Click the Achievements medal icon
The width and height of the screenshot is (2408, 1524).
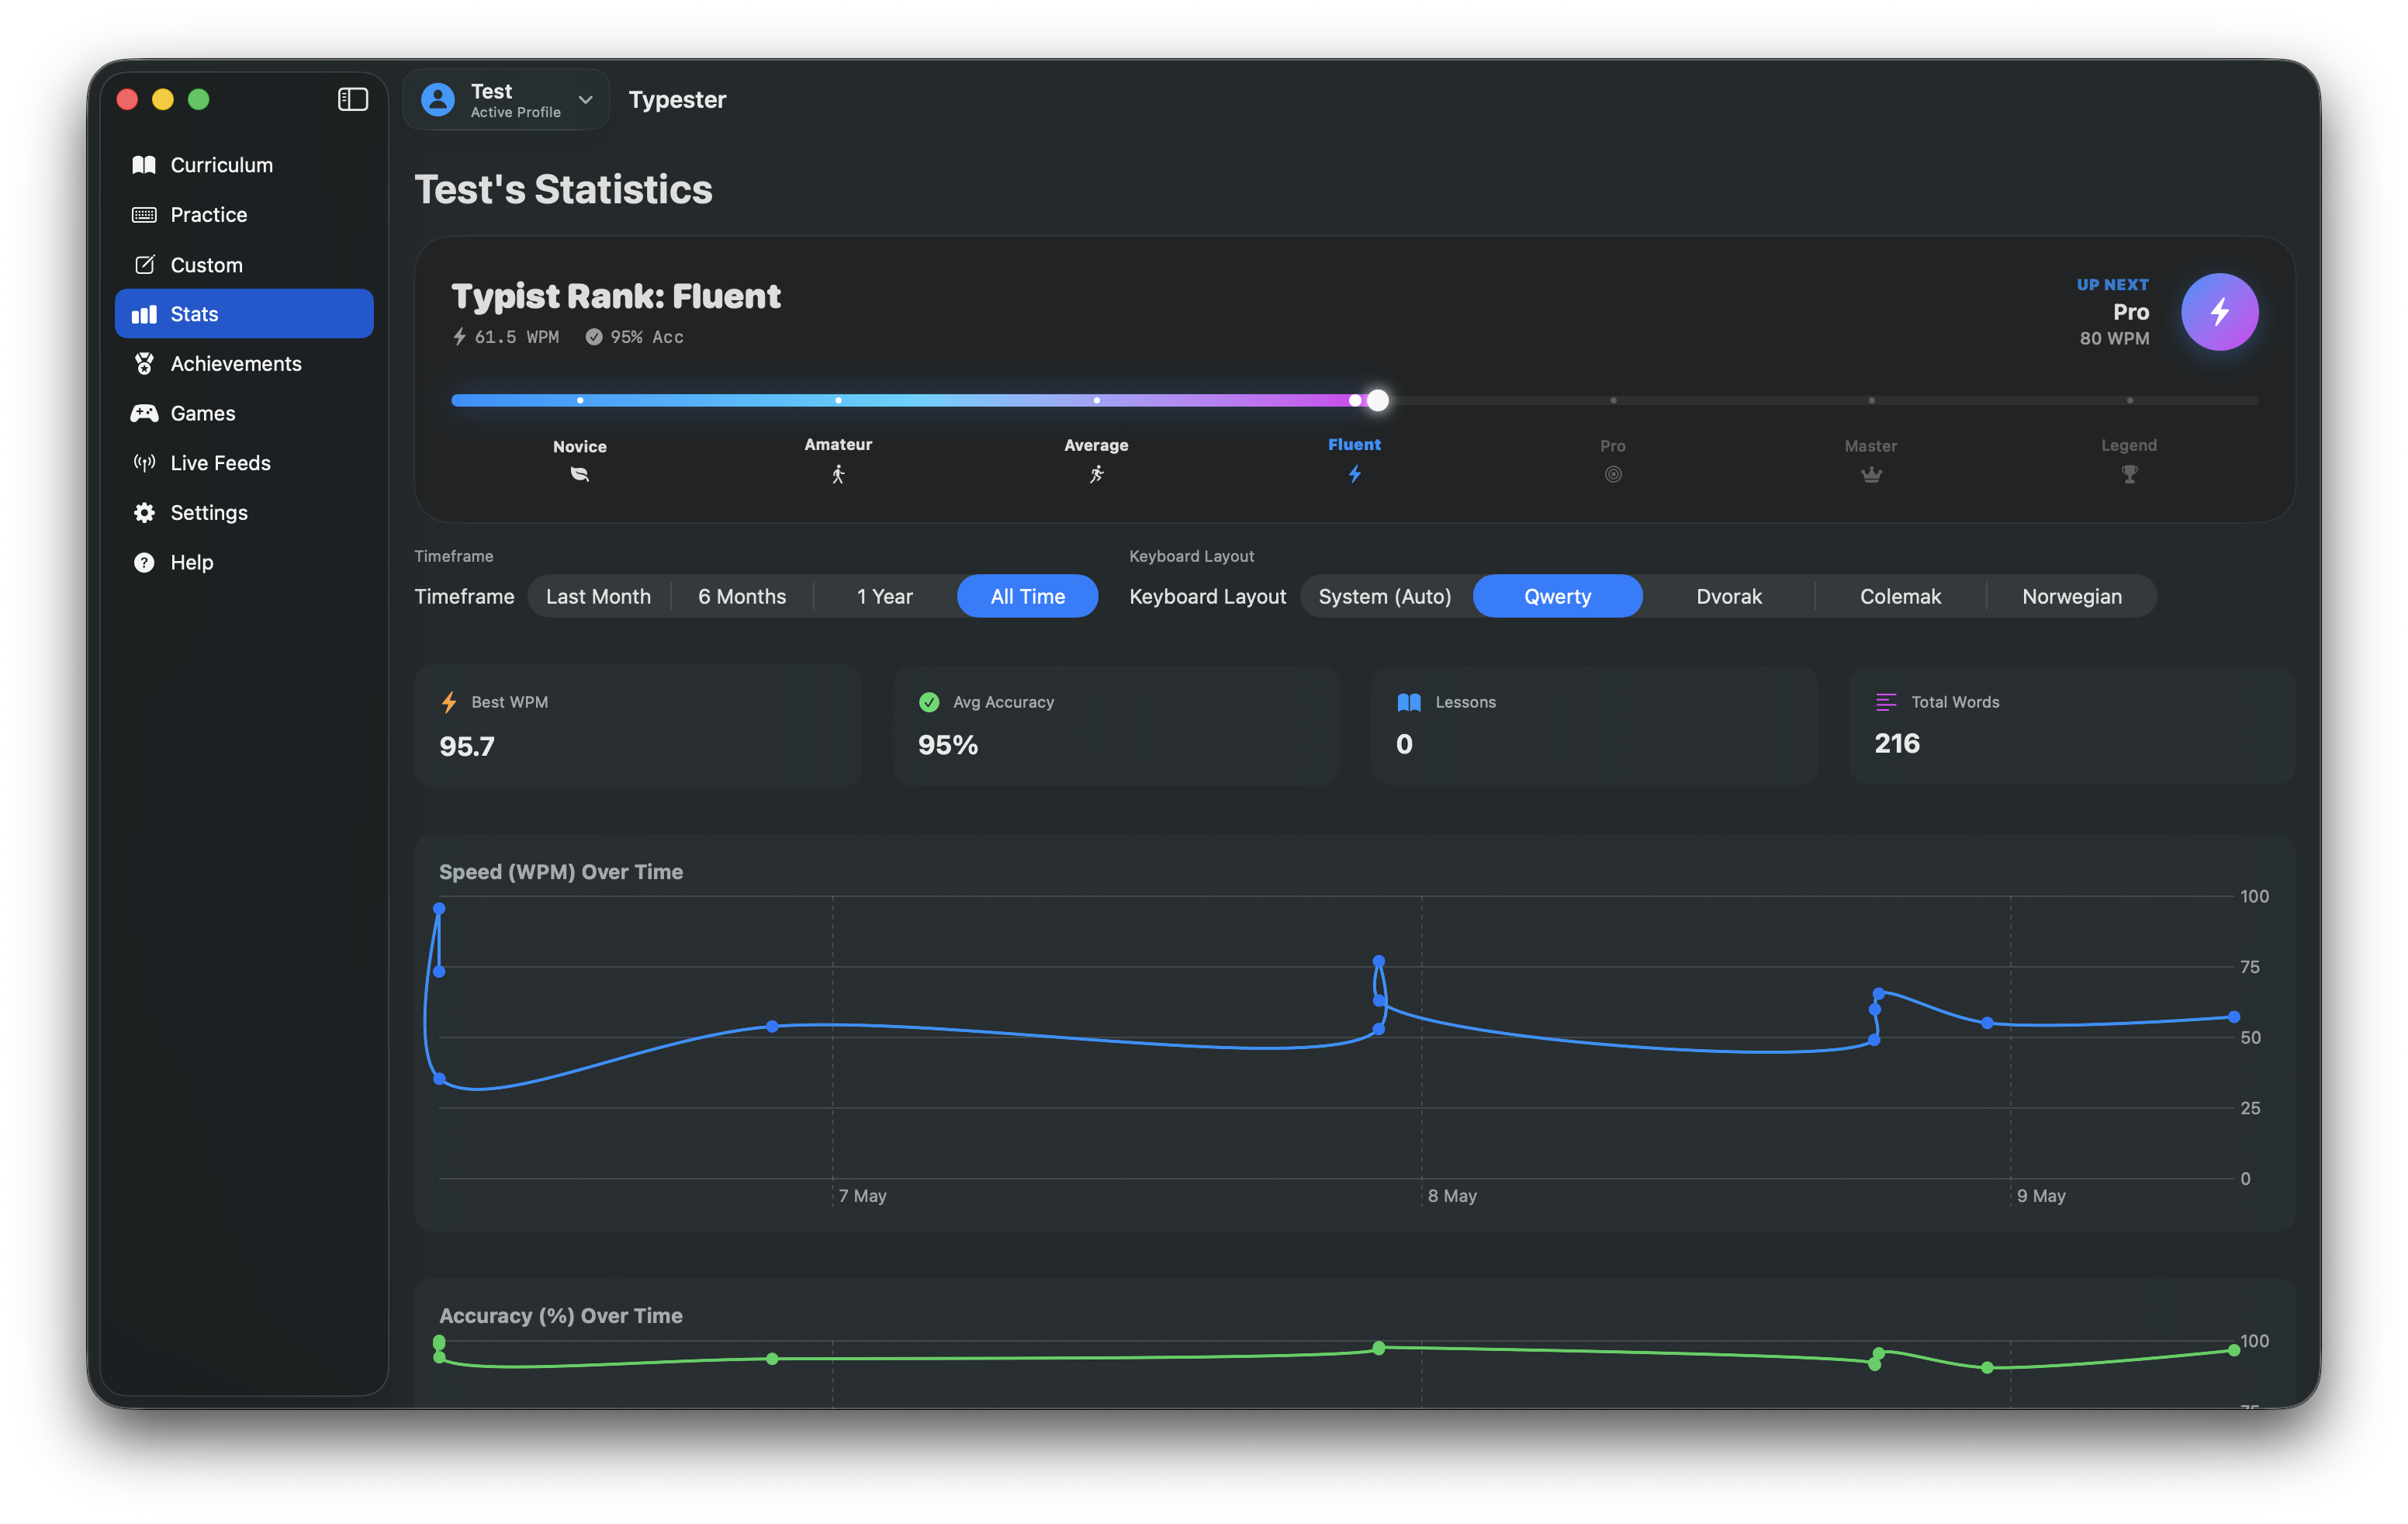(x=144, y=363)
